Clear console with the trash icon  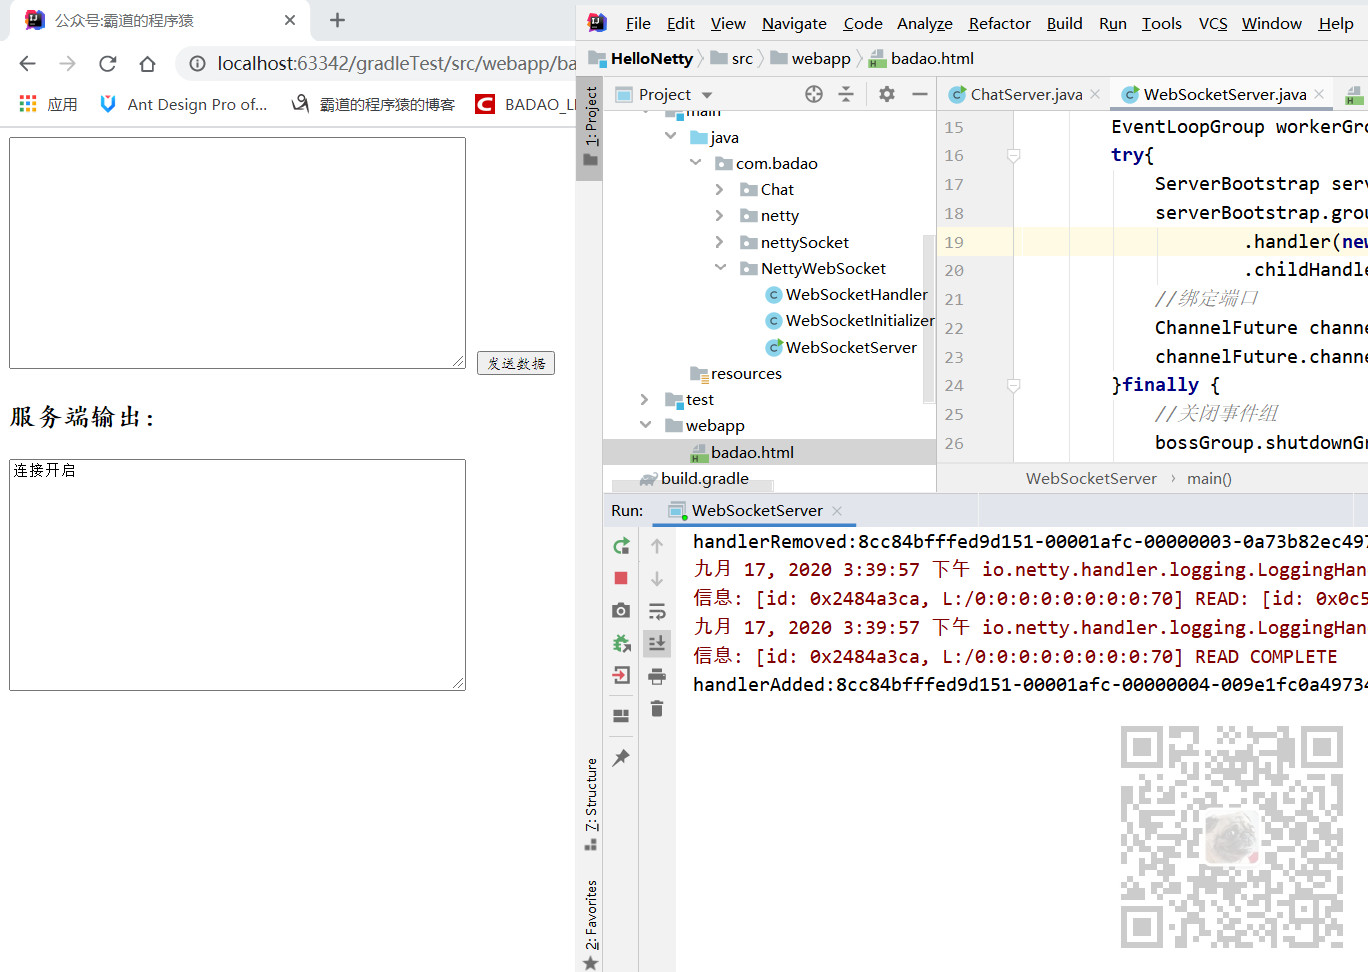(x=657, y=708)
